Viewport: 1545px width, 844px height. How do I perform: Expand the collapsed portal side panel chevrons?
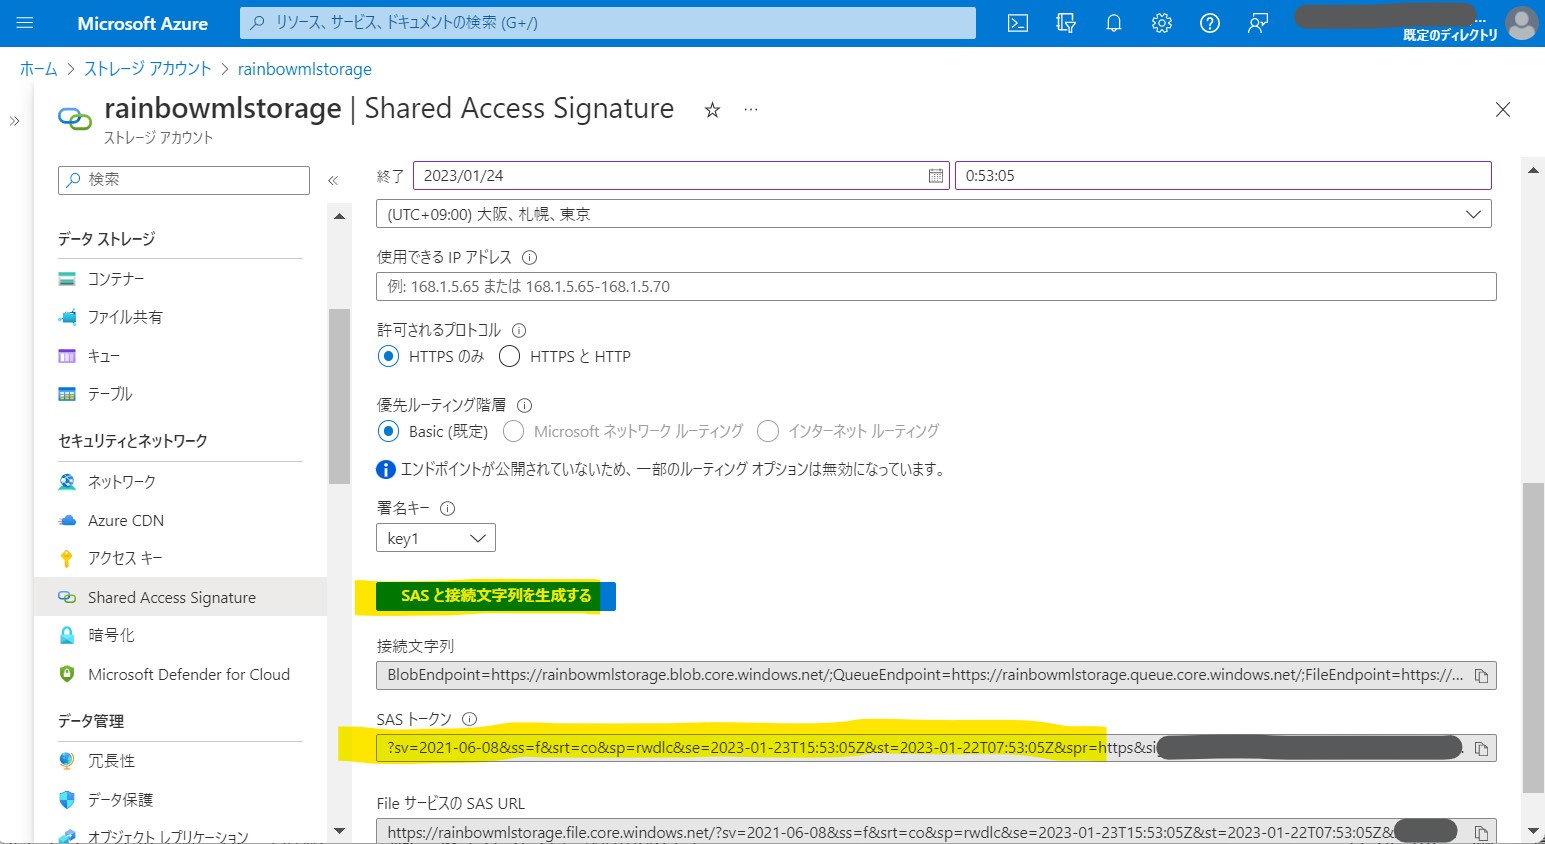[x=14, y=121]
